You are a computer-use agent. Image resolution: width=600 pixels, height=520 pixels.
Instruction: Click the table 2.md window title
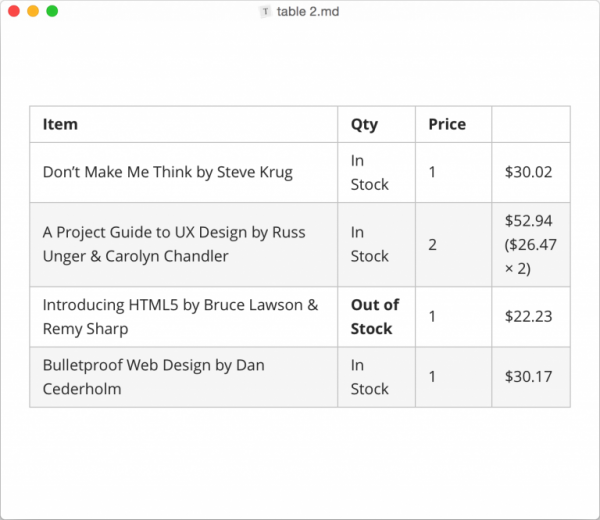coord(308,11)
